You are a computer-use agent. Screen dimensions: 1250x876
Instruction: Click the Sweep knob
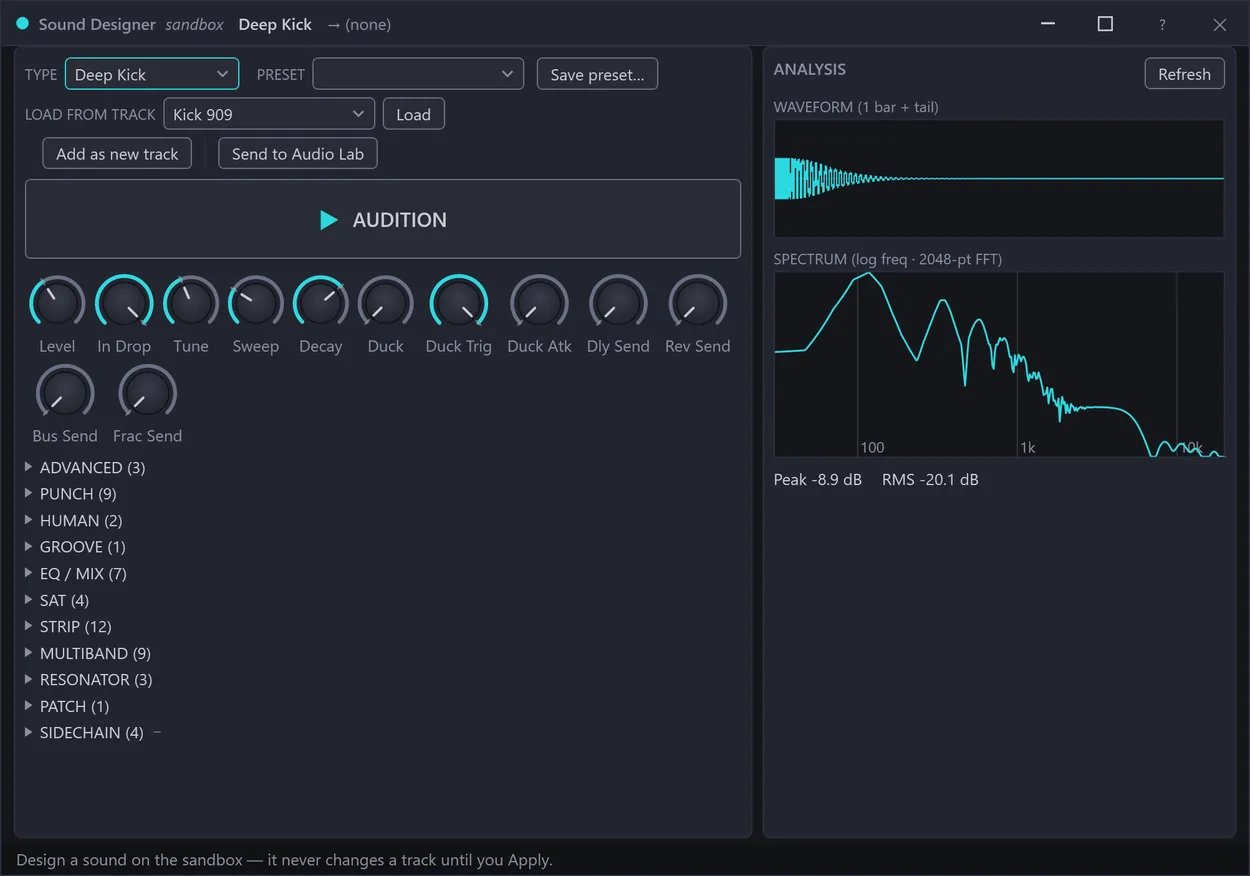(x=256, y=303)
